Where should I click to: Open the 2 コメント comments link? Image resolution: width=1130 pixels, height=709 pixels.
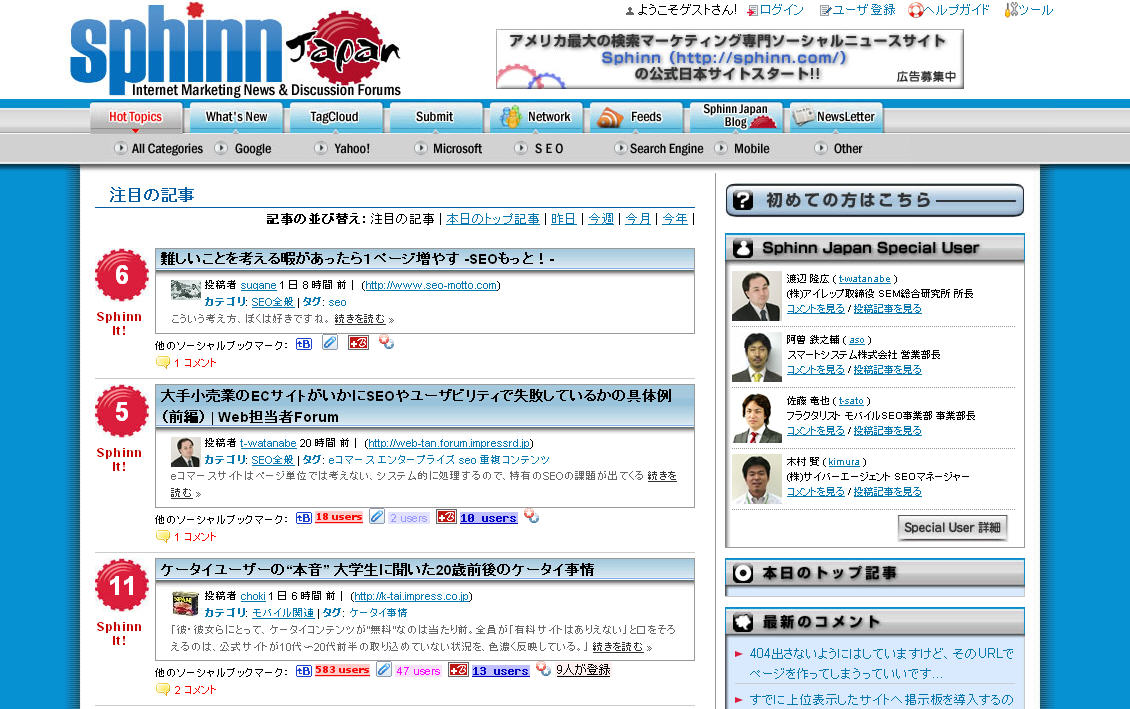[195, 690]
